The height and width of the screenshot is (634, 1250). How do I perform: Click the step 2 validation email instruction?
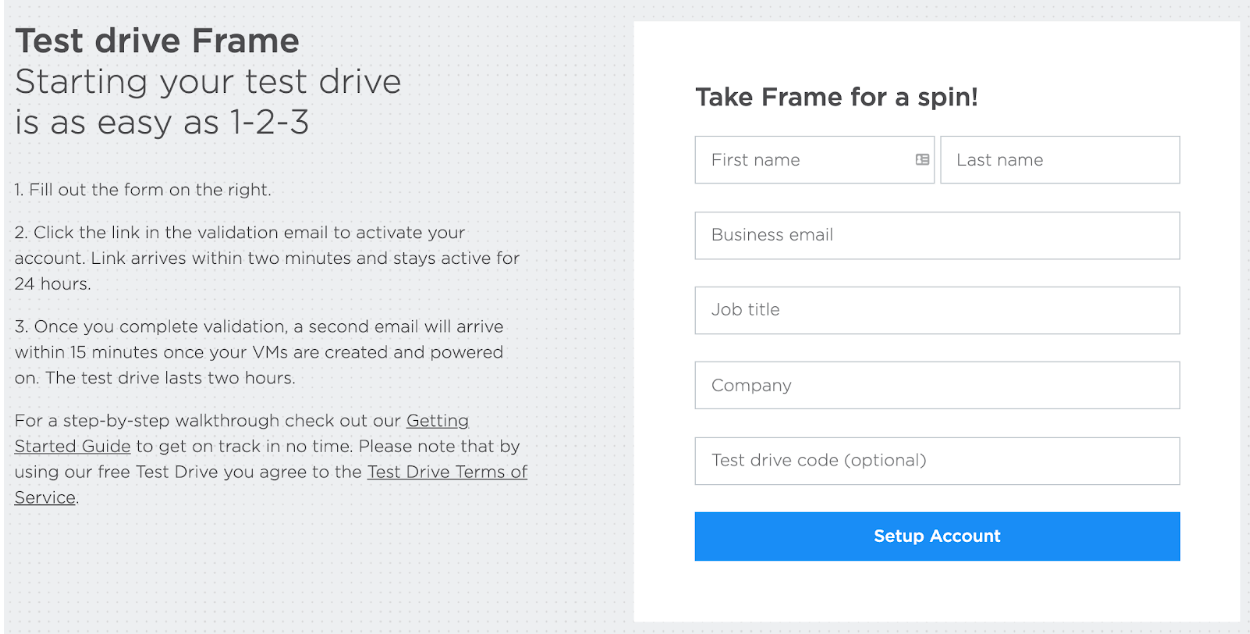tap(240, 233)
